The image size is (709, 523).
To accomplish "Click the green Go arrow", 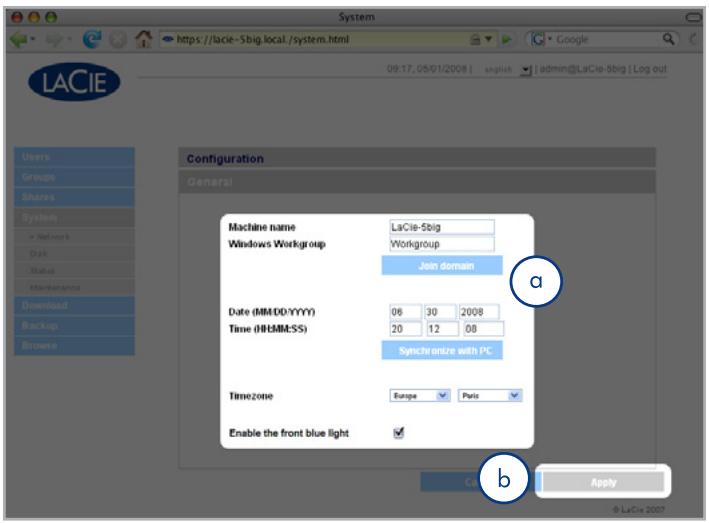I will point(506,40).
